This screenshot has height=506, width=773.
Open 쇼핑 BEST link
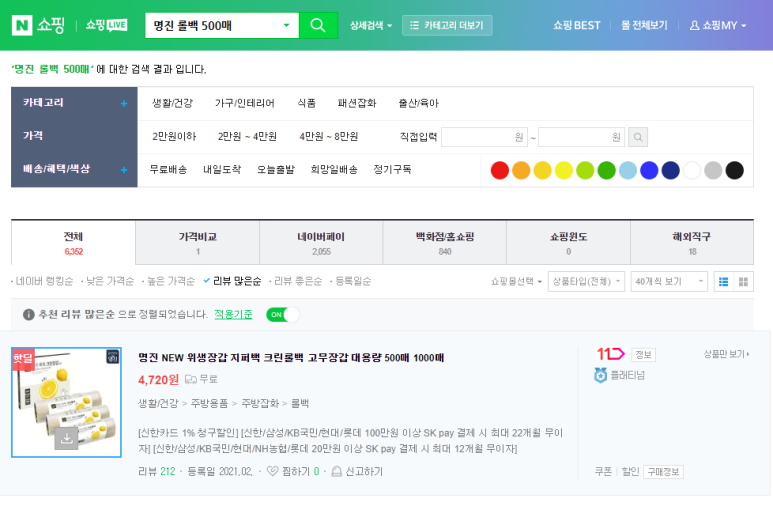[x=576, y=25]
